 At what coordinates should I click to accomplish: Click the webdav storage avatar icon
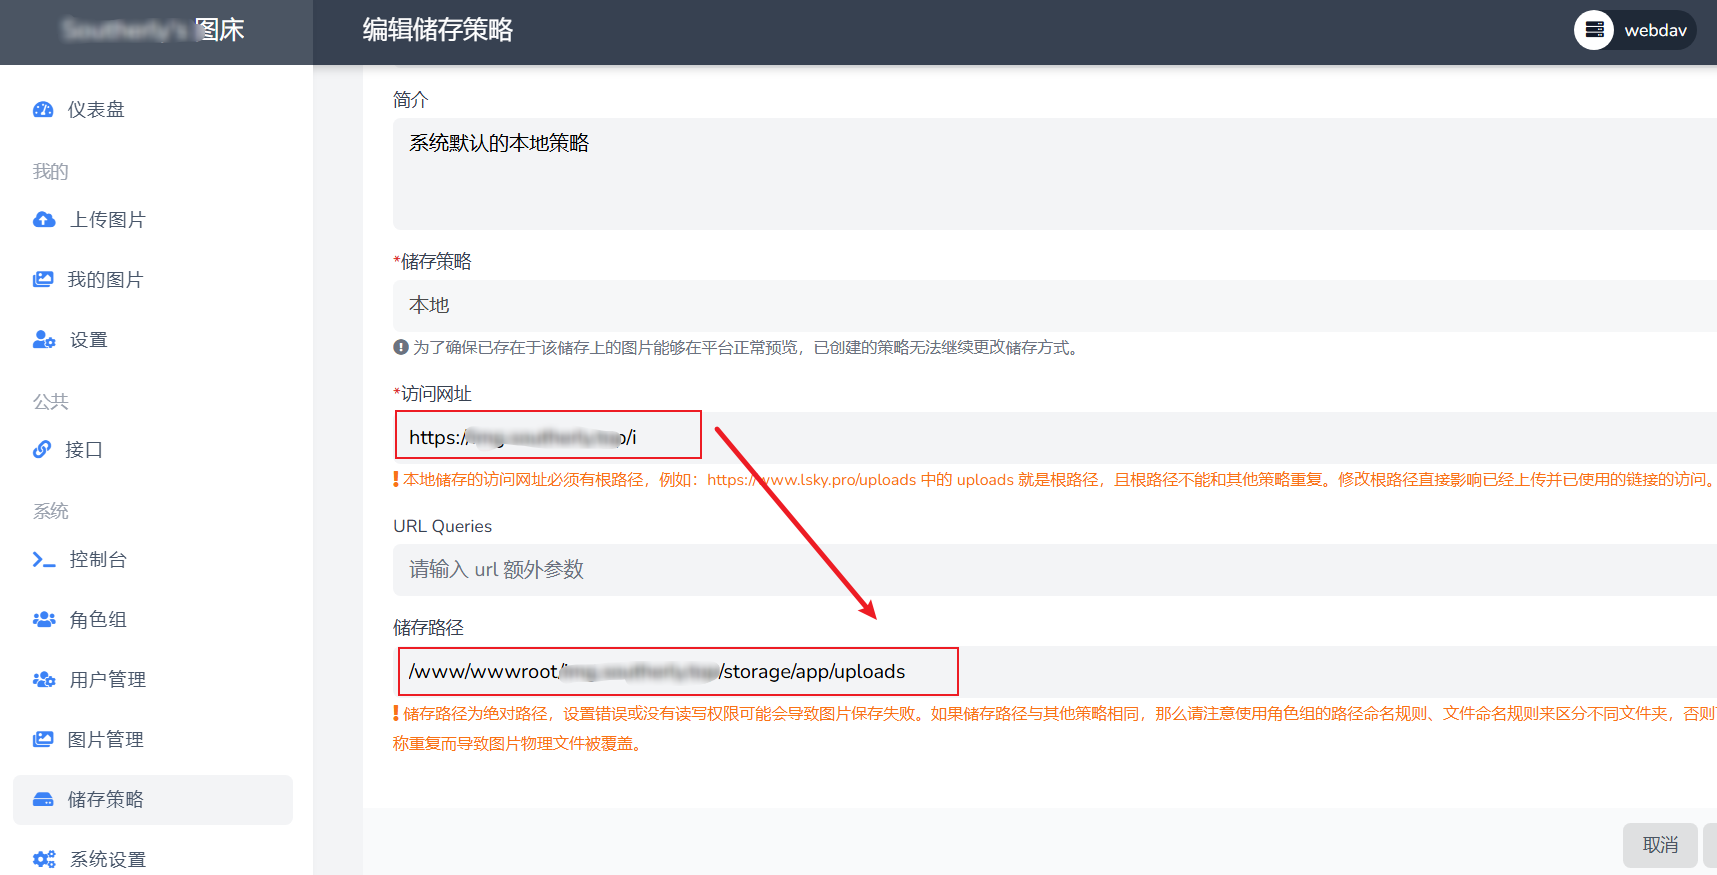(1594, 30)
